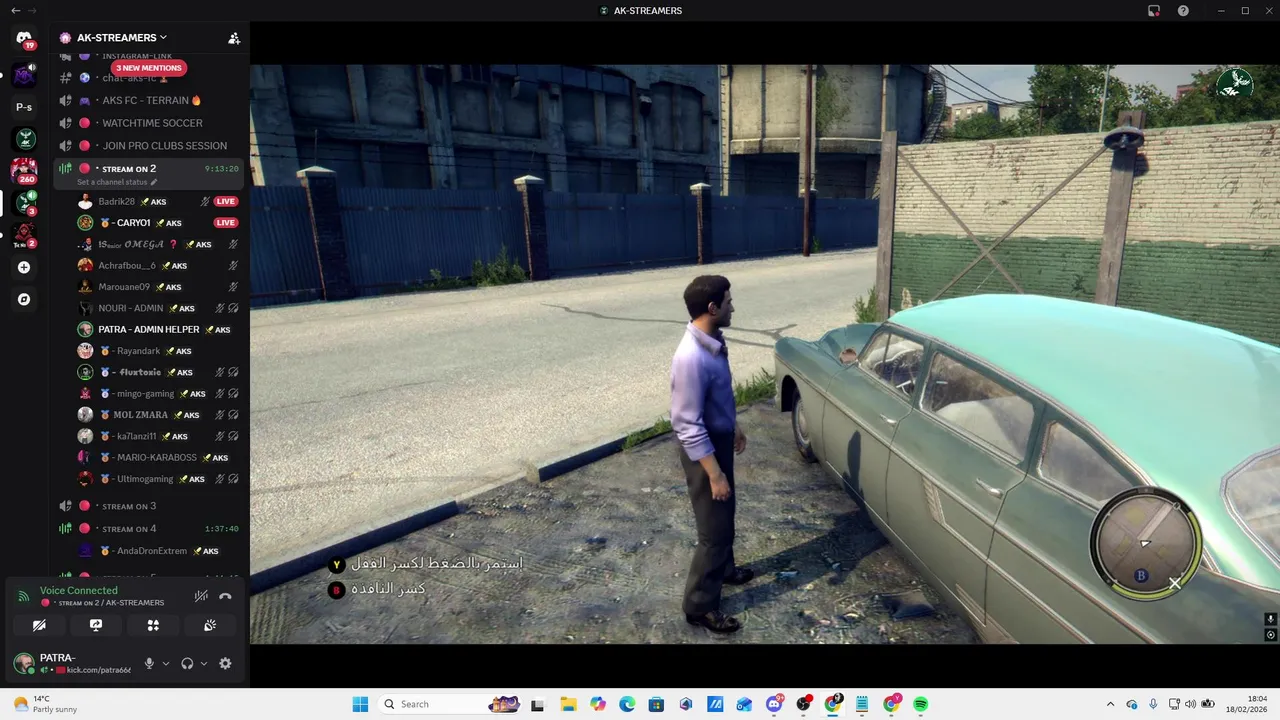
Task: Open PATRA- user profile panel
Action: pyautogui.click(x=72, y=663)
